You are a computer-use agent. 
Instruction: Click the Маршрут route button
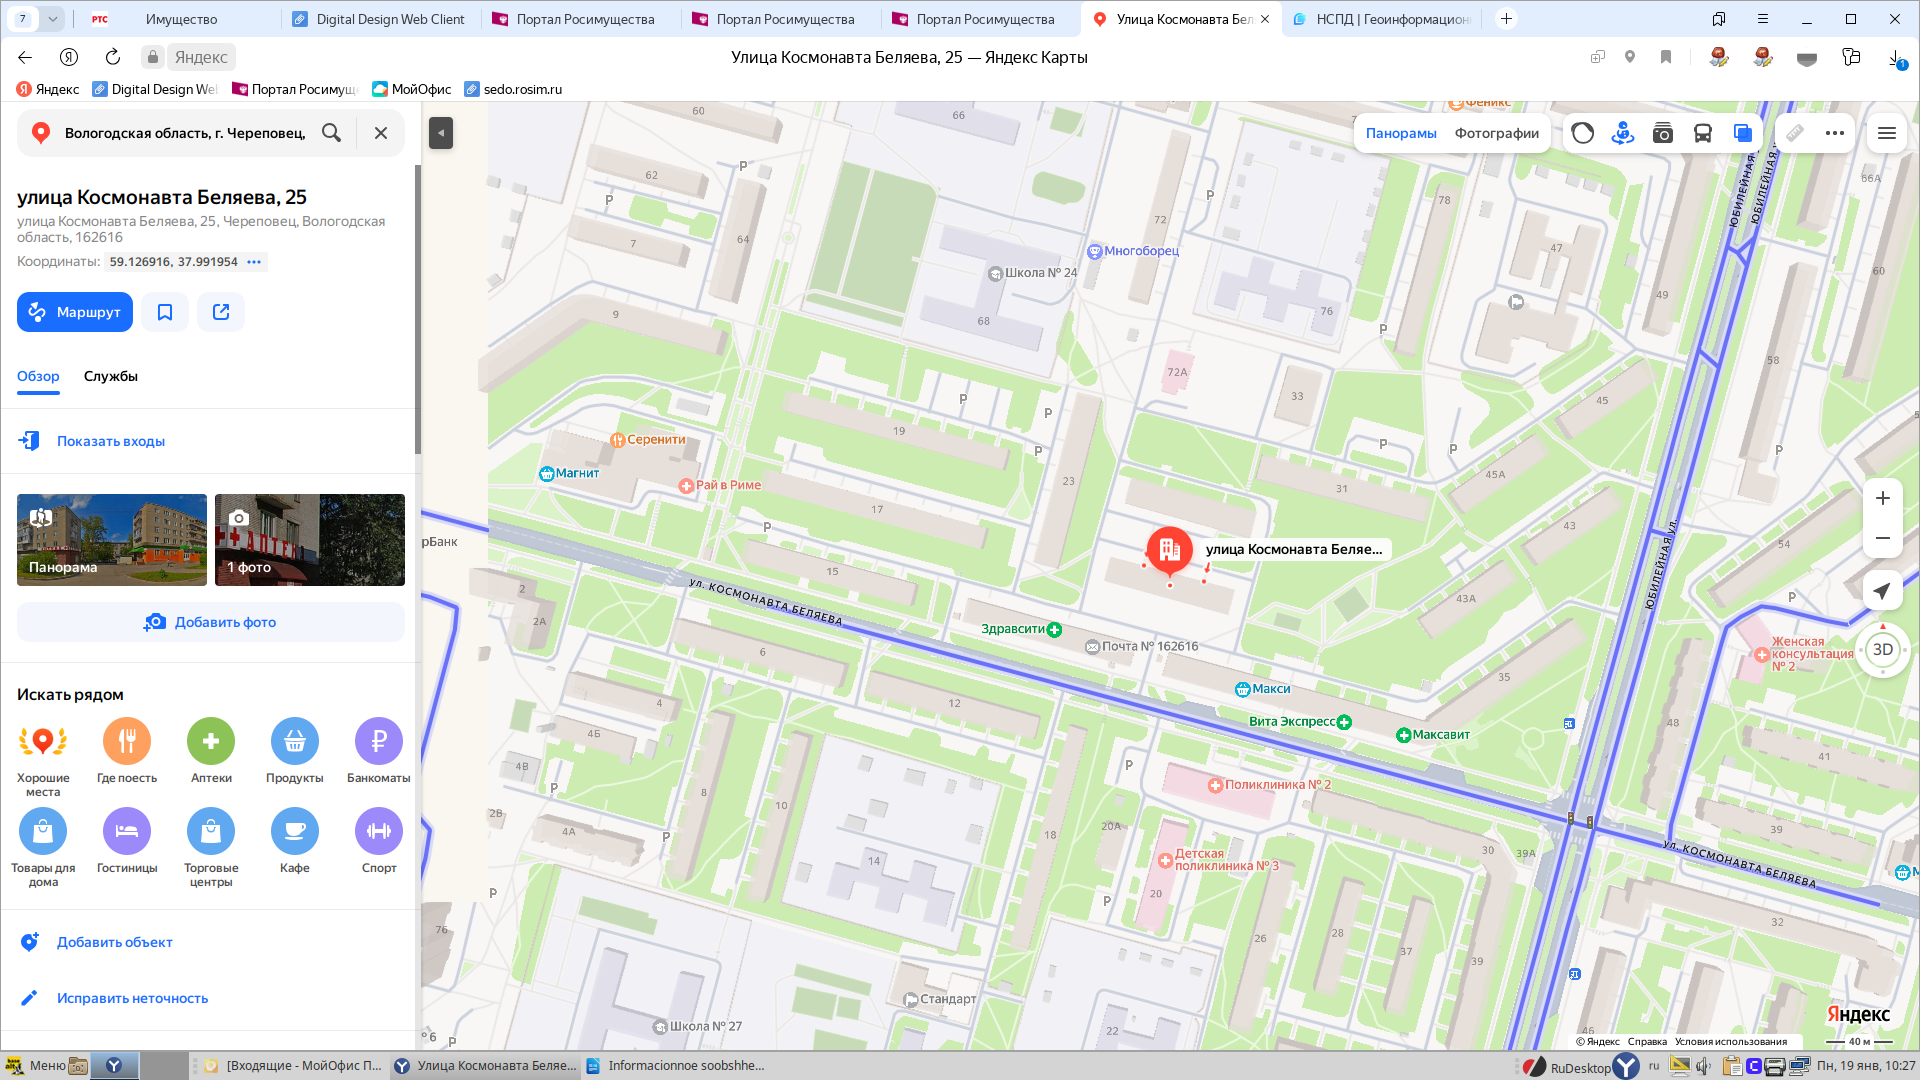(75, 312)
